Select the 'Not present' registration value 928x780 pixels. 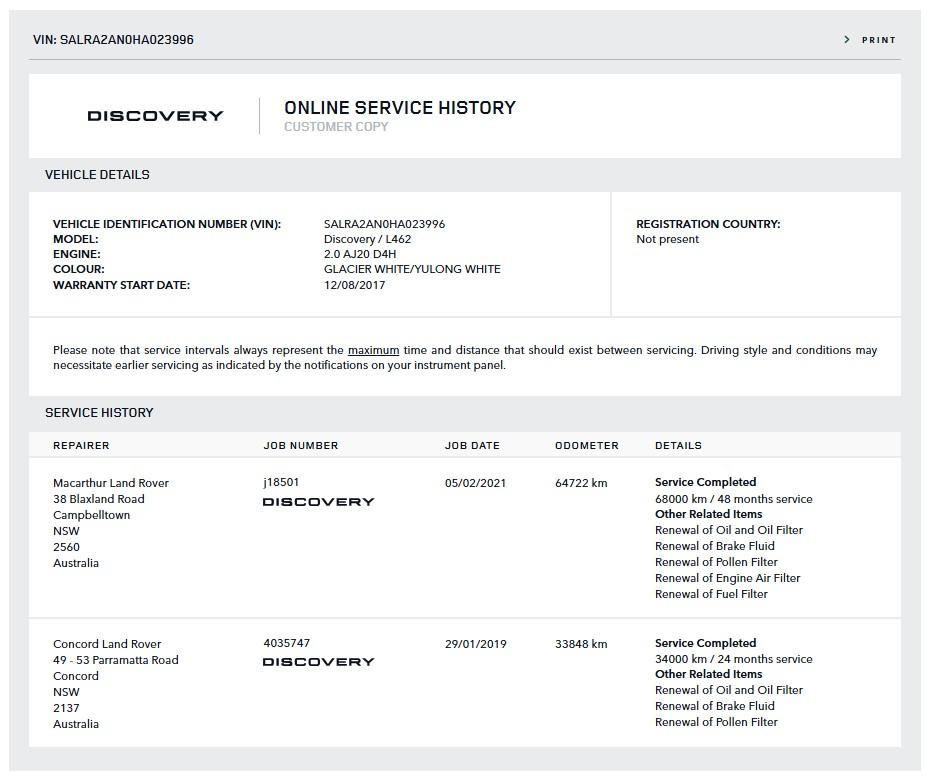[x=667, y=239]
